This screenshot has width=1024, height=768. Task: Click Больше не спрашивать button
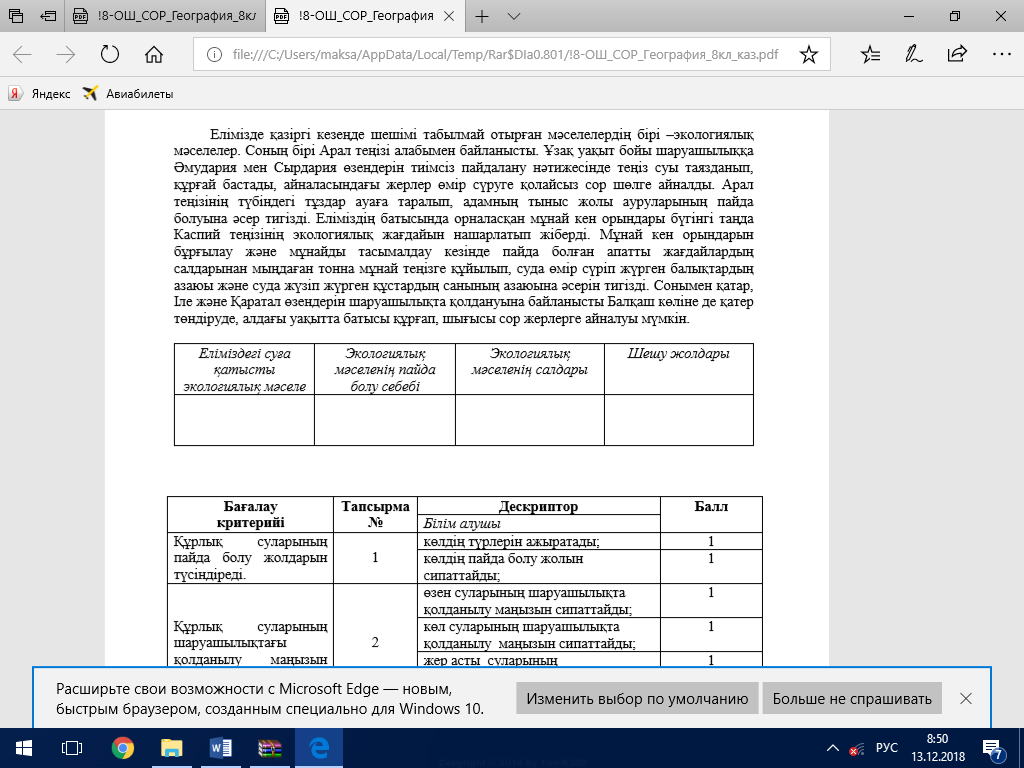click(x=852, y=698)
